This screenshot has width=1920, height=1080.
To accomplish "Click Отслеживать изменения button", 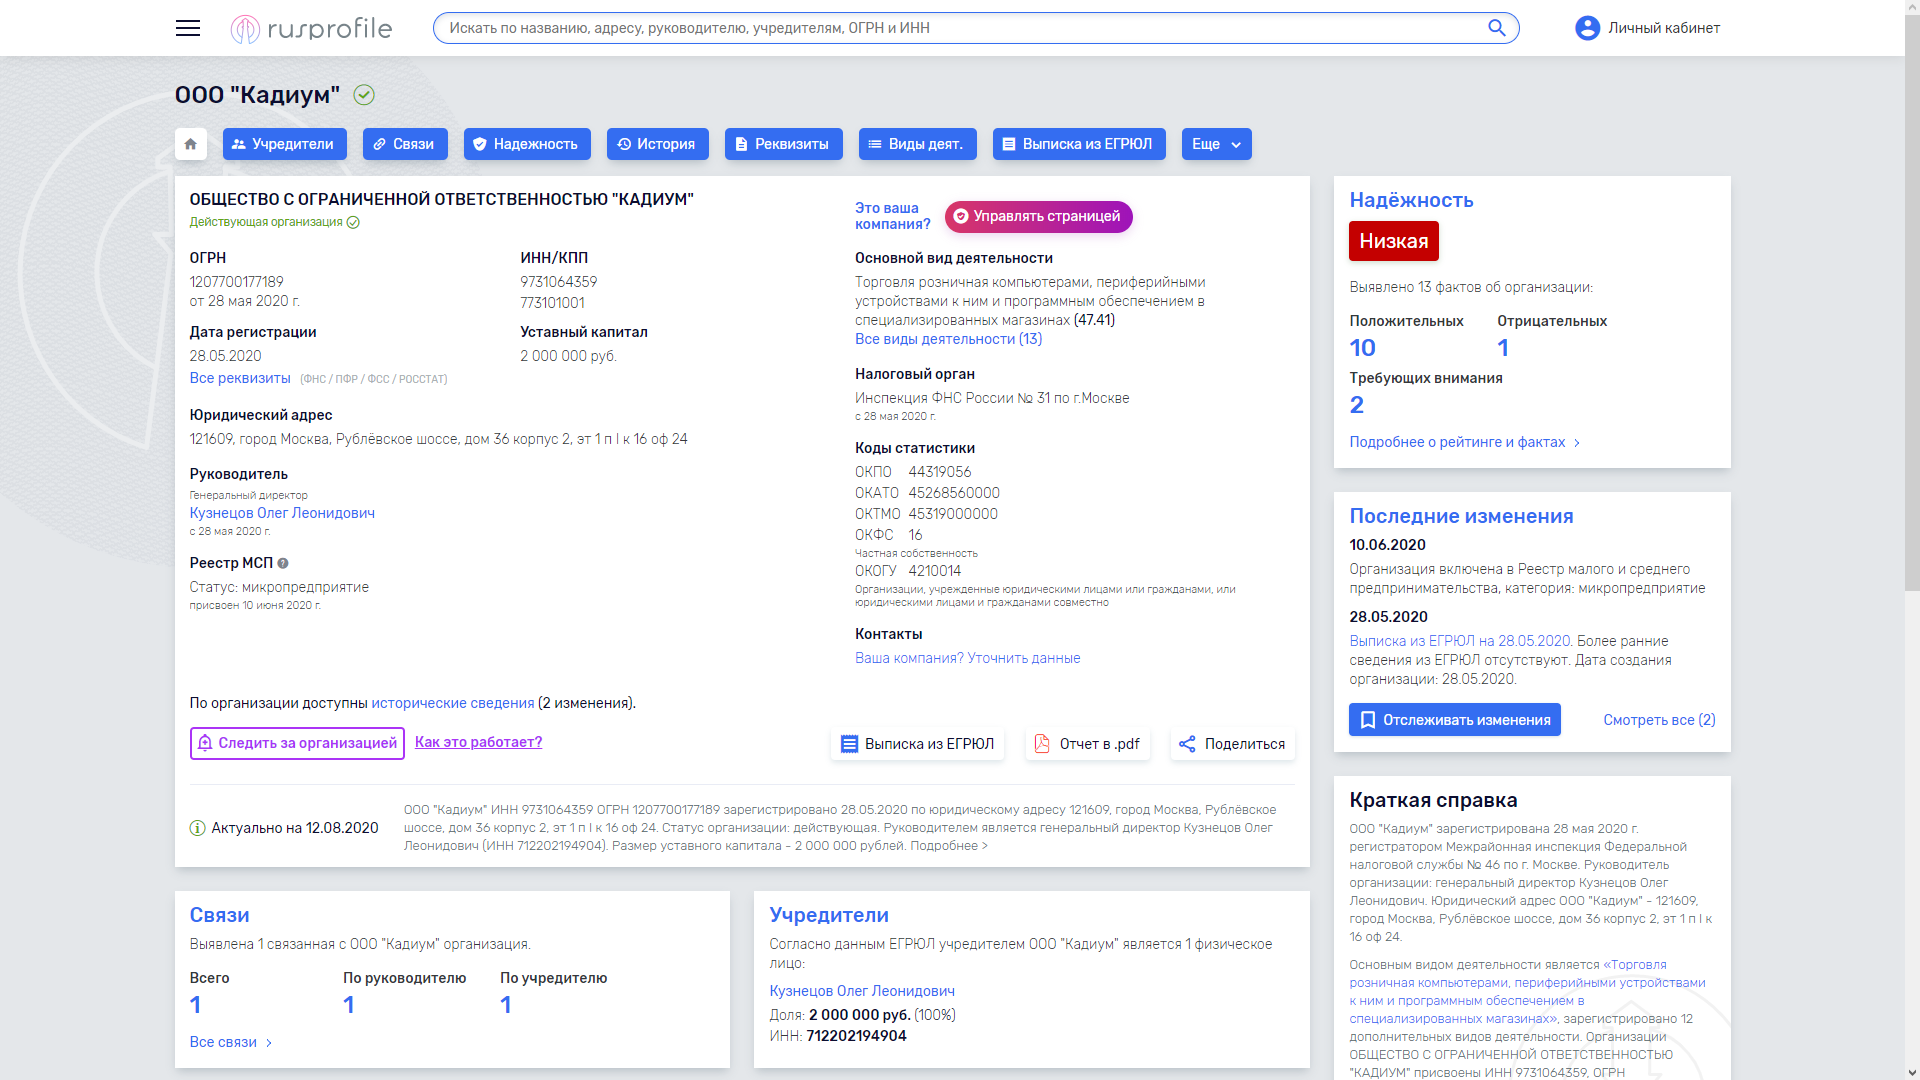I will pyautogui.click(x=1454, y=720).
